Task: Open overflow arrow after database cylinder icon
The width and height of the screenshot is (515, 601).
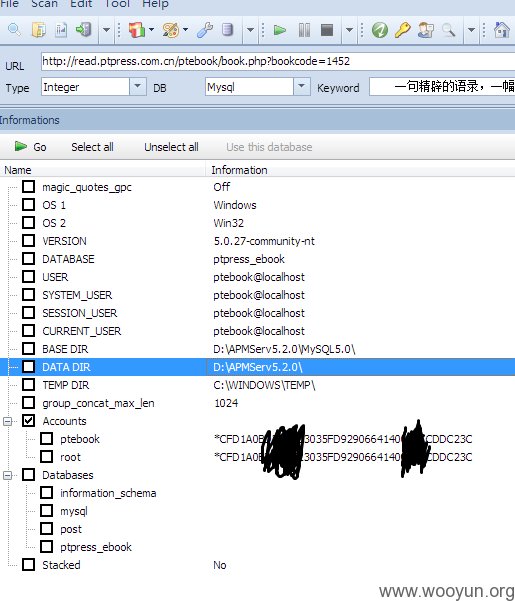Action: coord(250,30)
